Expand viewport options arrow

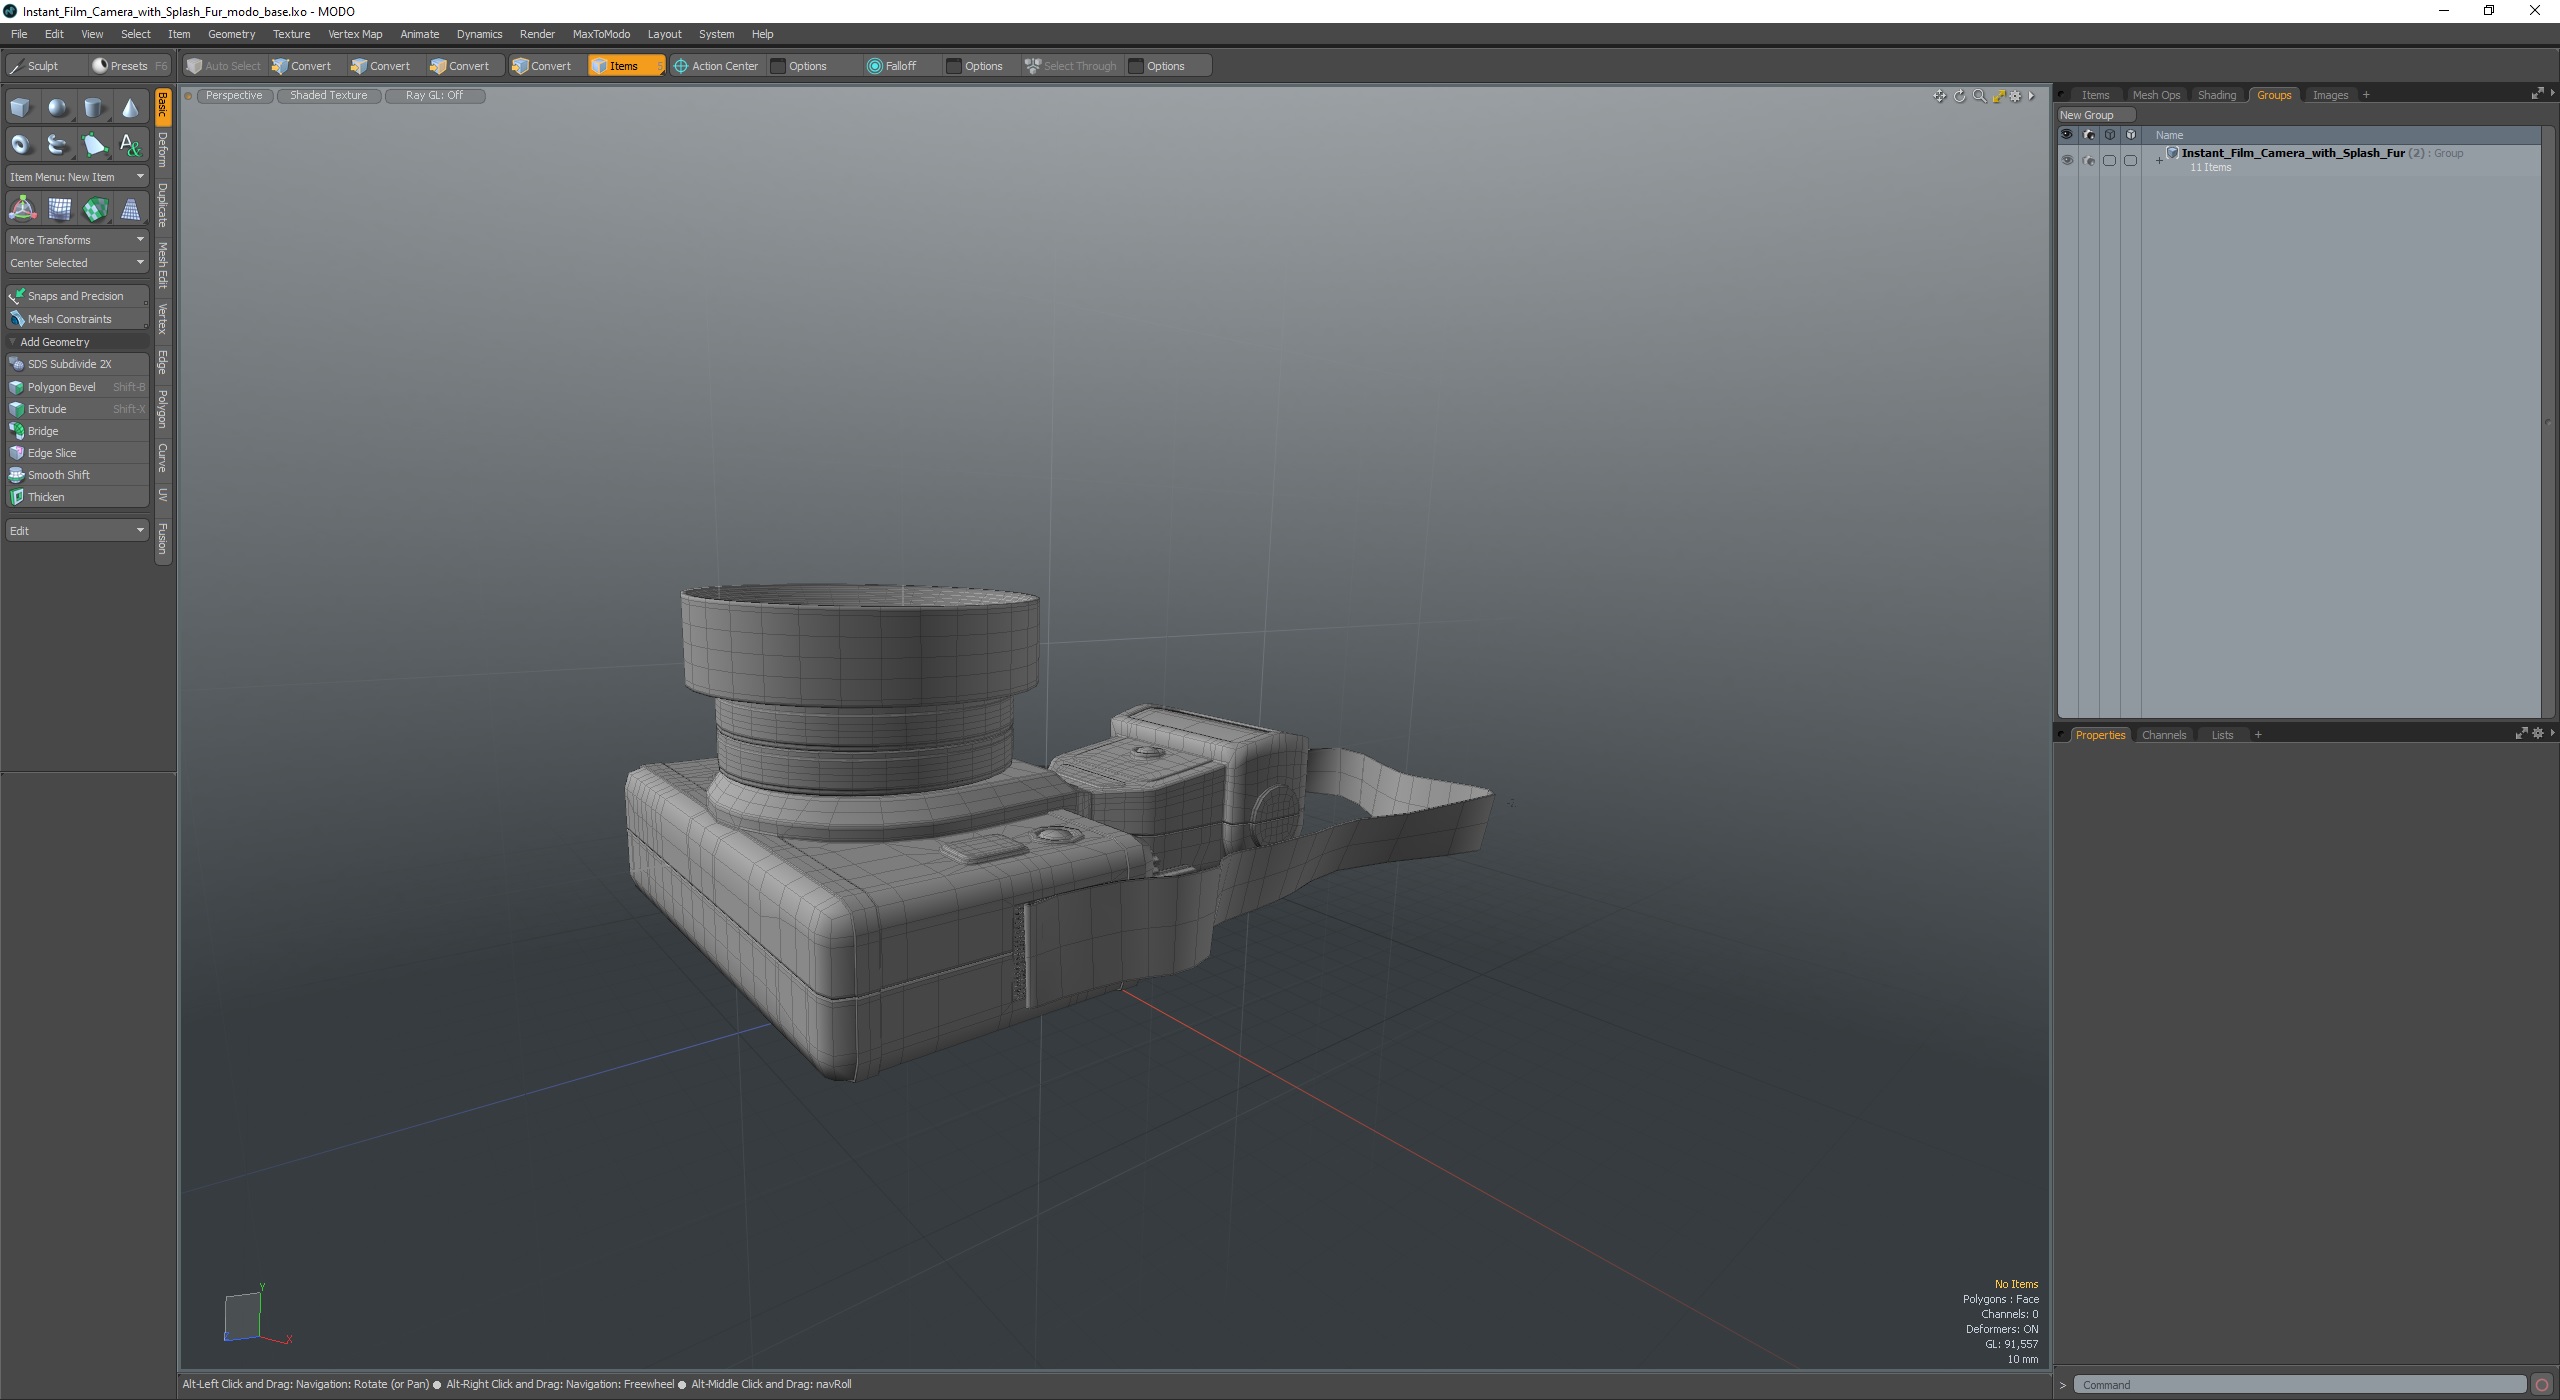(2032, 96)
